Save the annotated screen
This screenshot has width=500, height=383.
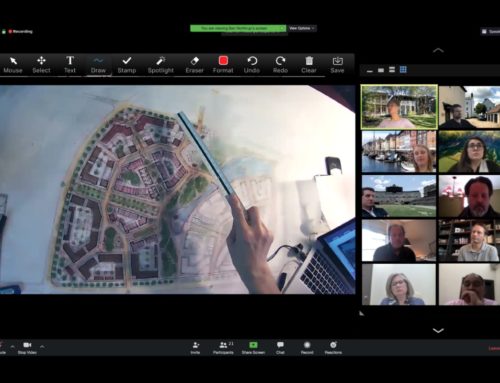point(337,64)
